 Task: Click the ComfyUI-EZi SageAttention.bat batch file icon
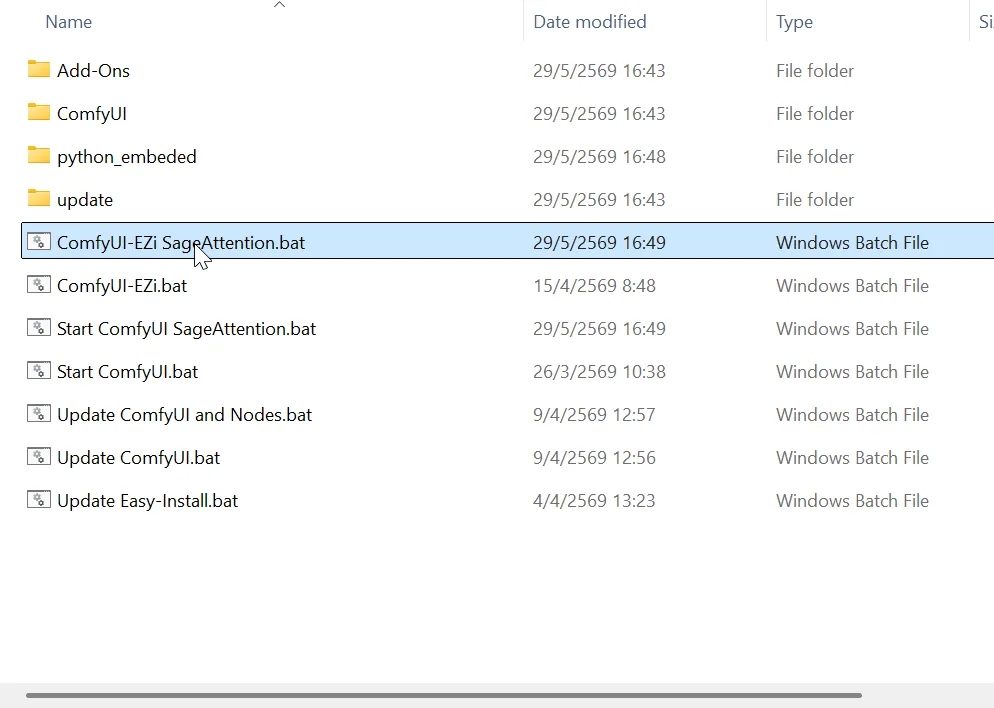click(39, 241)
